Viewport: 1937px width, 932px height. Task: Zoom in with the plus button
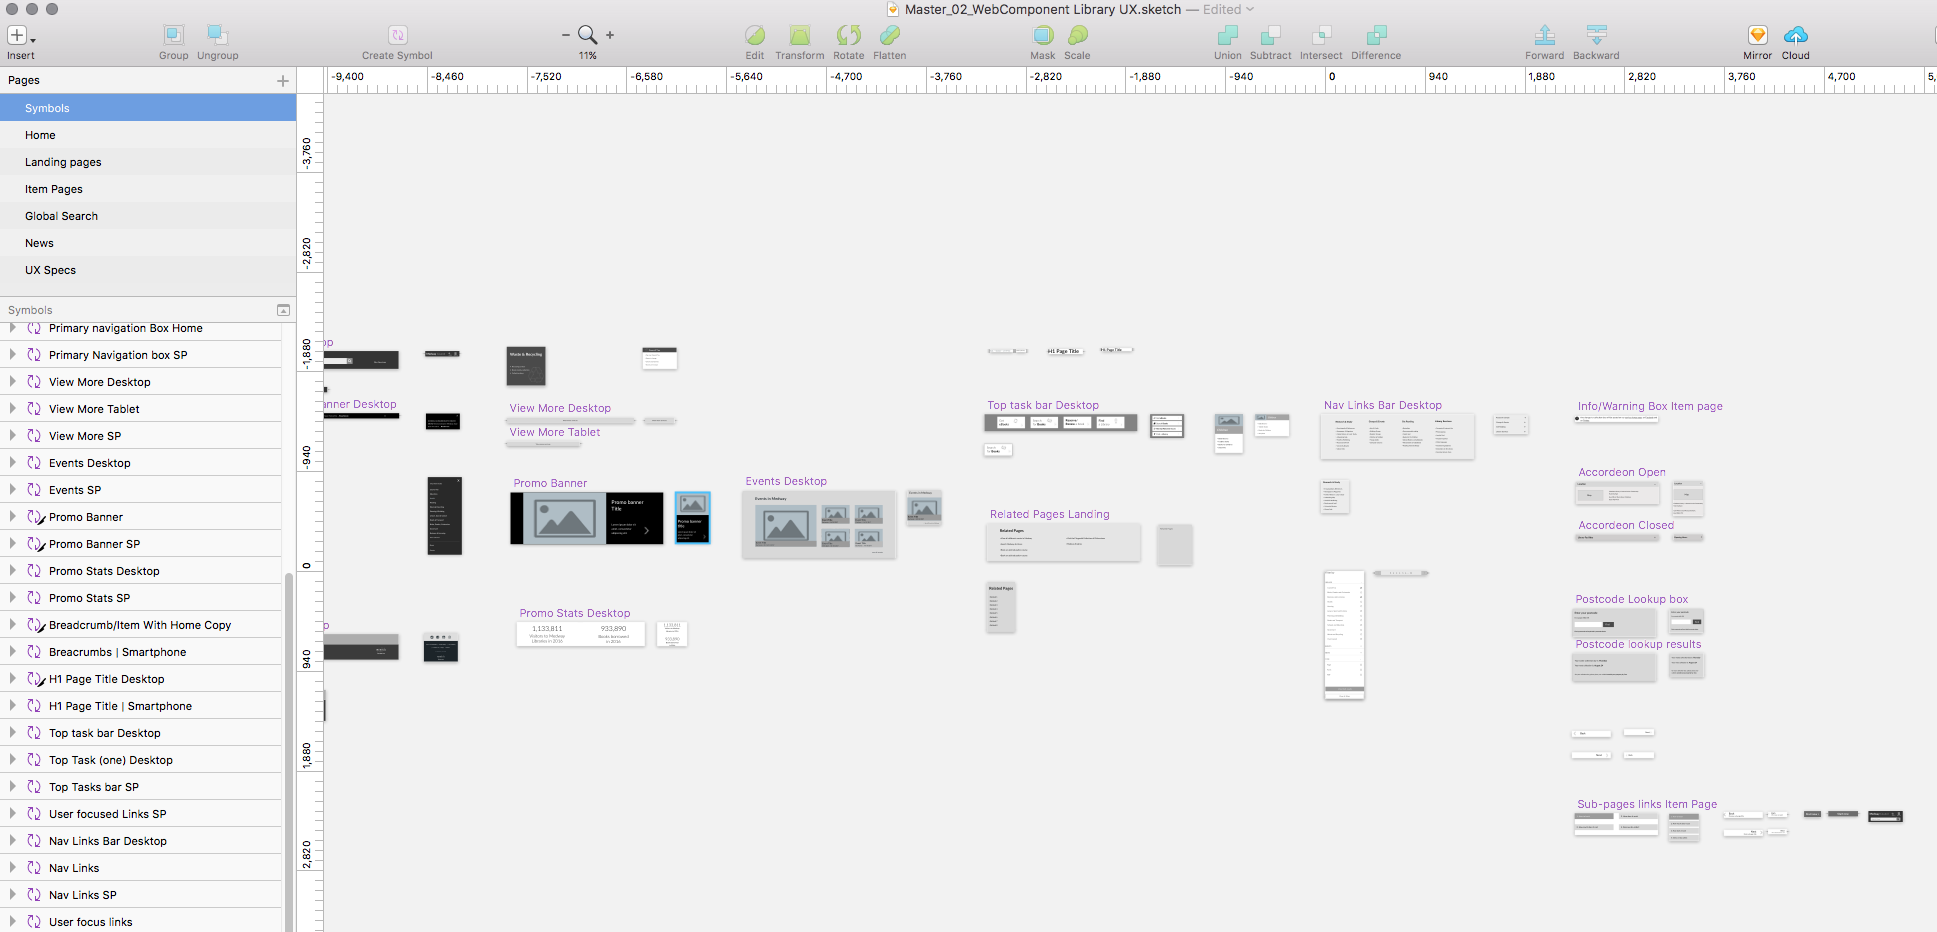(x=610, y=35)
